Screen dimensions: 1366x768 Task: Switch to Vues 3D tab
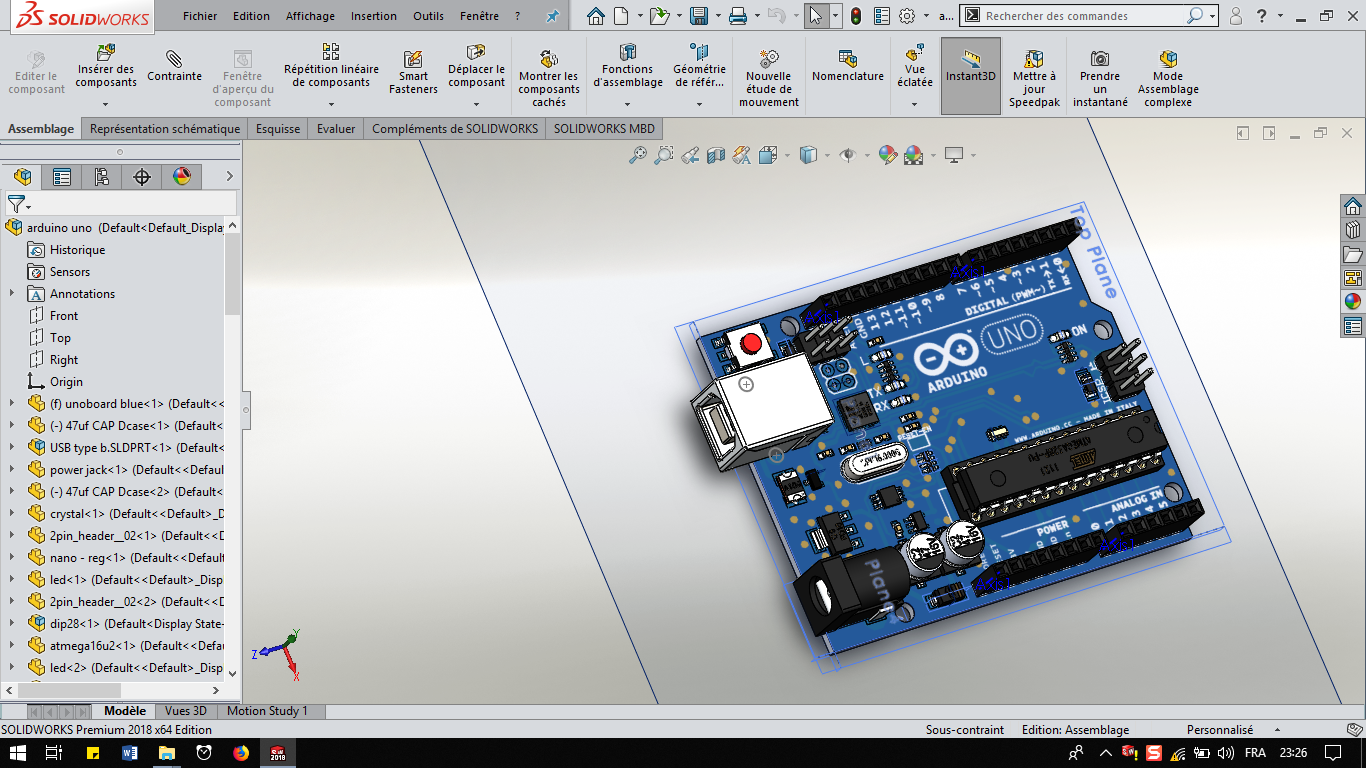(186, 711)
